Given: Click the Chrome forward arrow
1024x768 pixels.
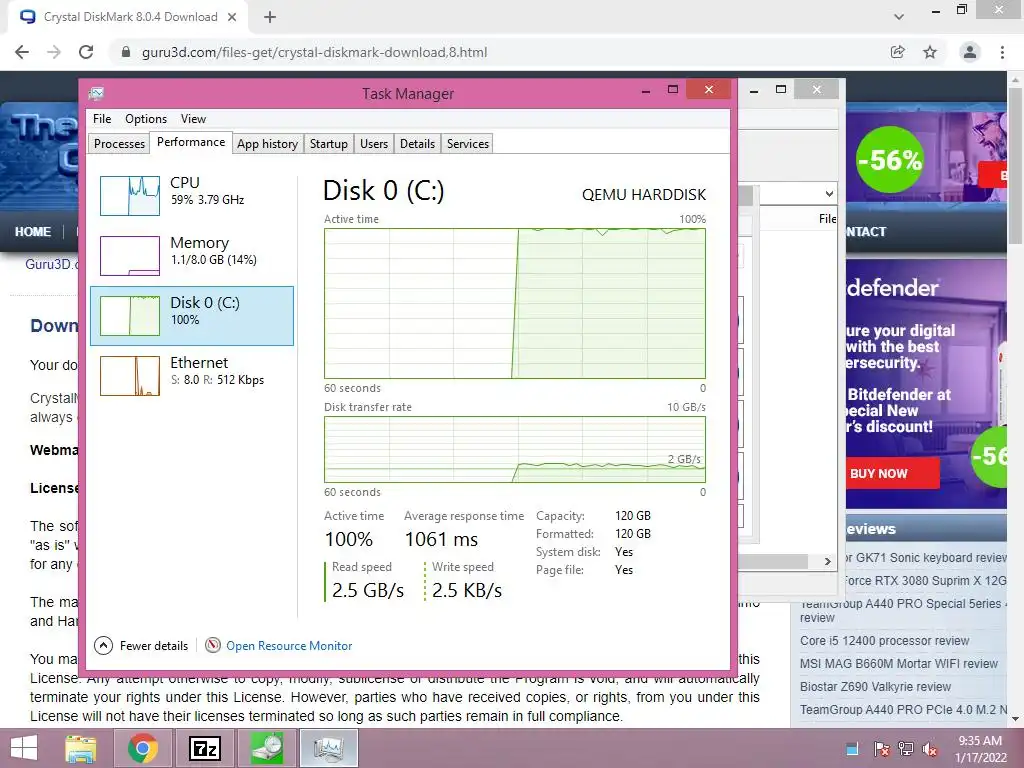Looking at the screenshot, I should pos(54,52).
